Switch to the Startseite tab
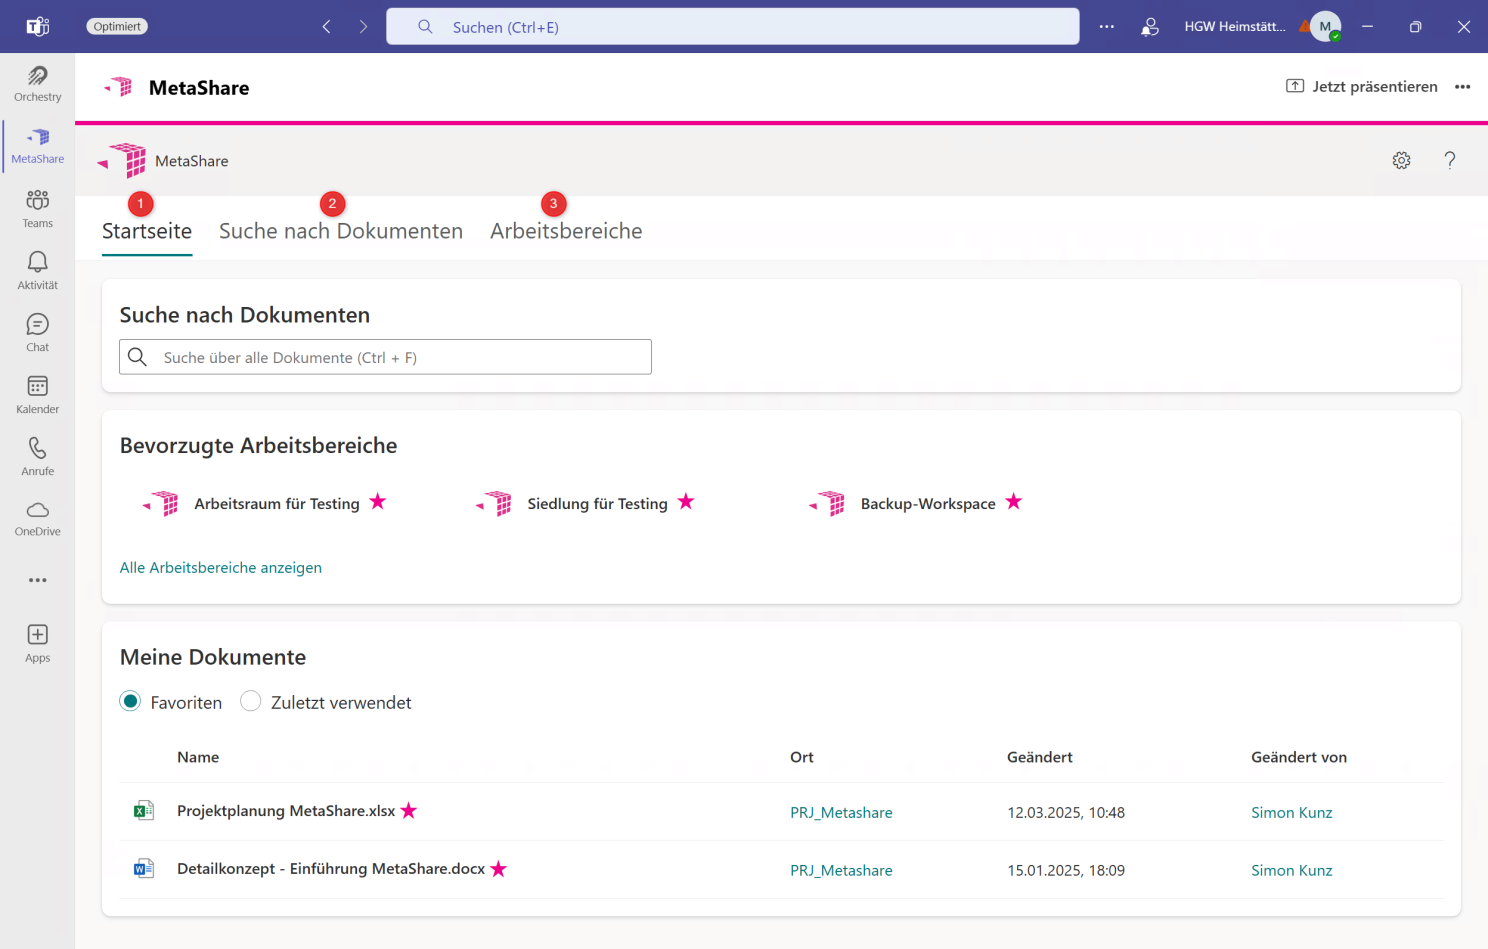The image size is (1488, 949). click(x=147, y=231)
